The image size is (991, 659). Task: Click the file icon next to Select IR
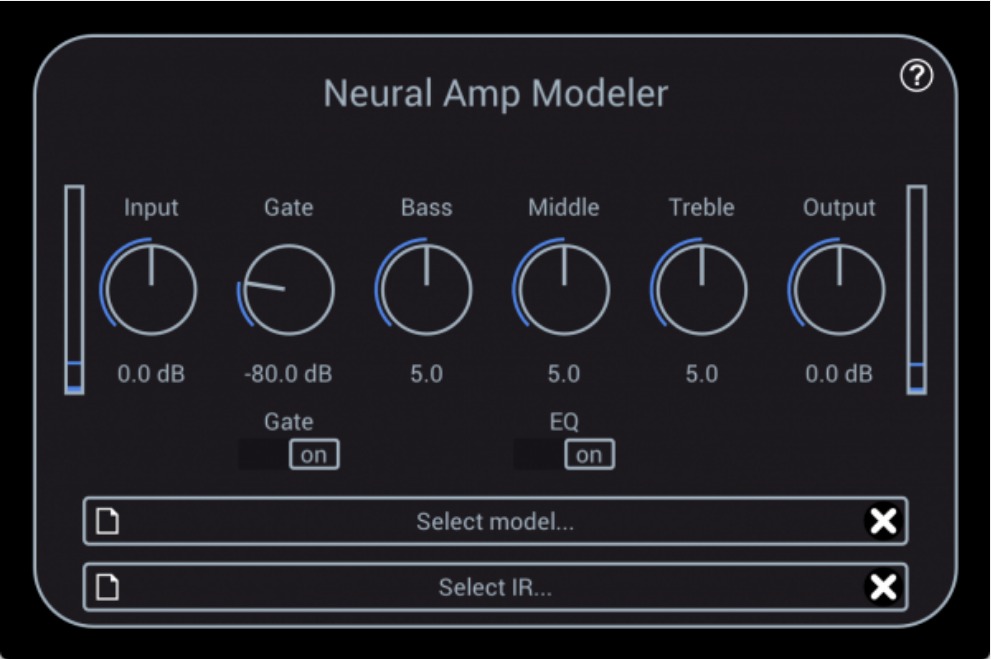pos(110,586)
